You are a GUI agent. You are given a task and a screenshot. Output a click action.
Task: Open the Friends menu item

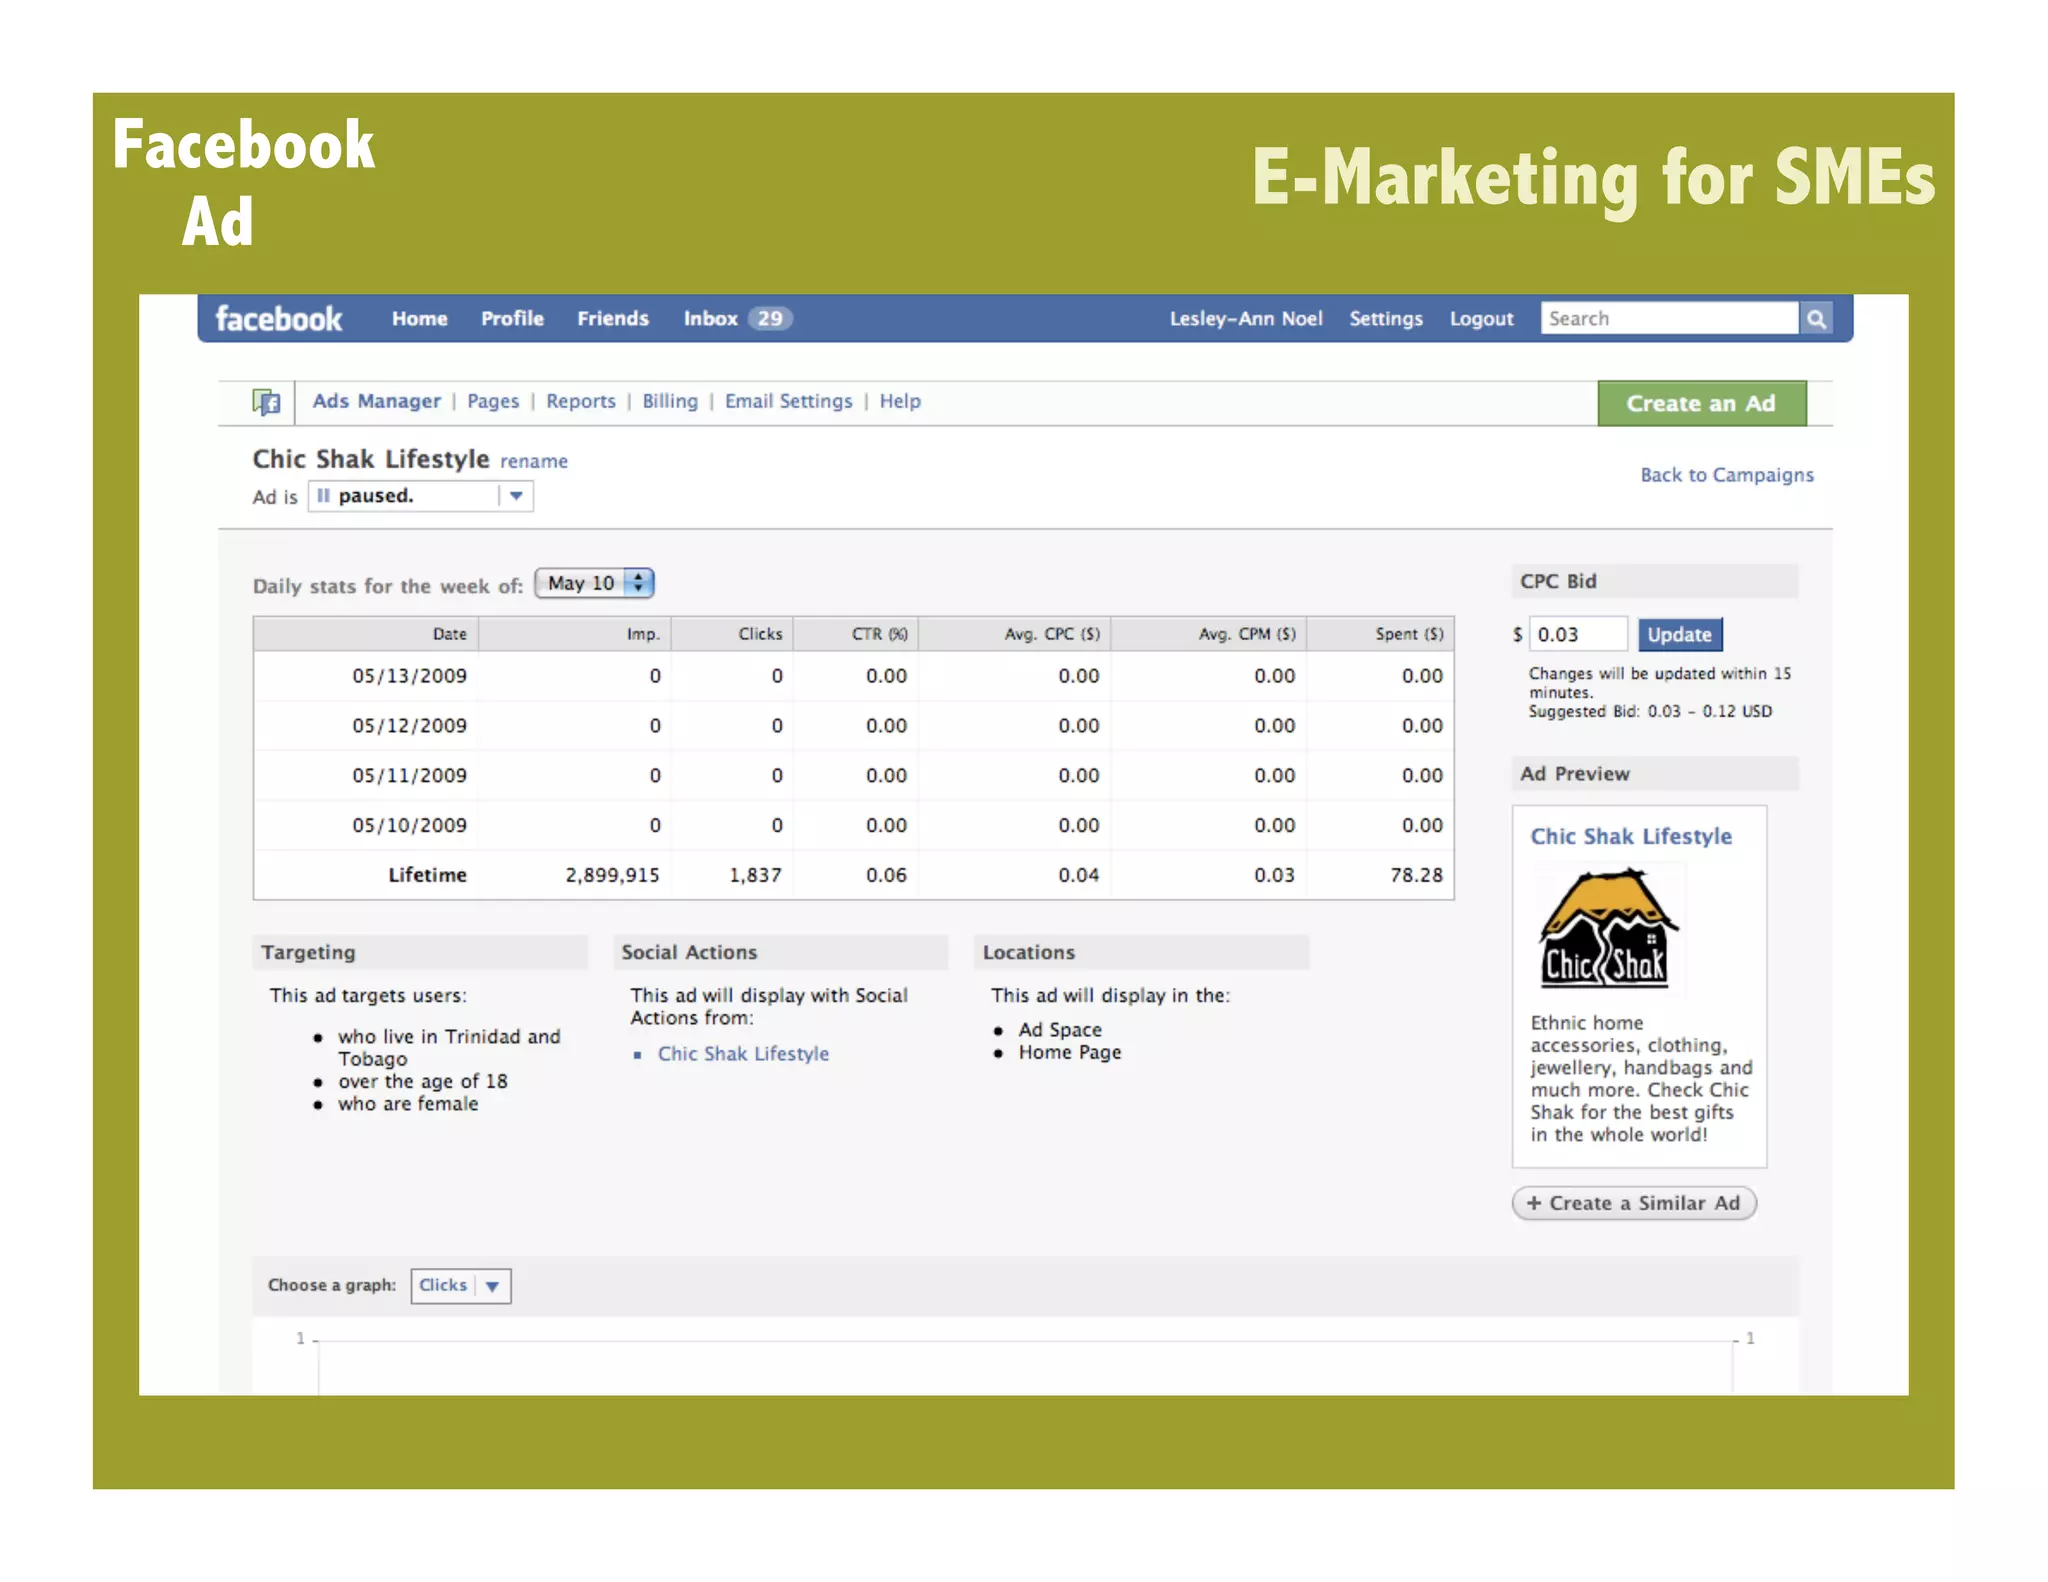click(612, 319)
